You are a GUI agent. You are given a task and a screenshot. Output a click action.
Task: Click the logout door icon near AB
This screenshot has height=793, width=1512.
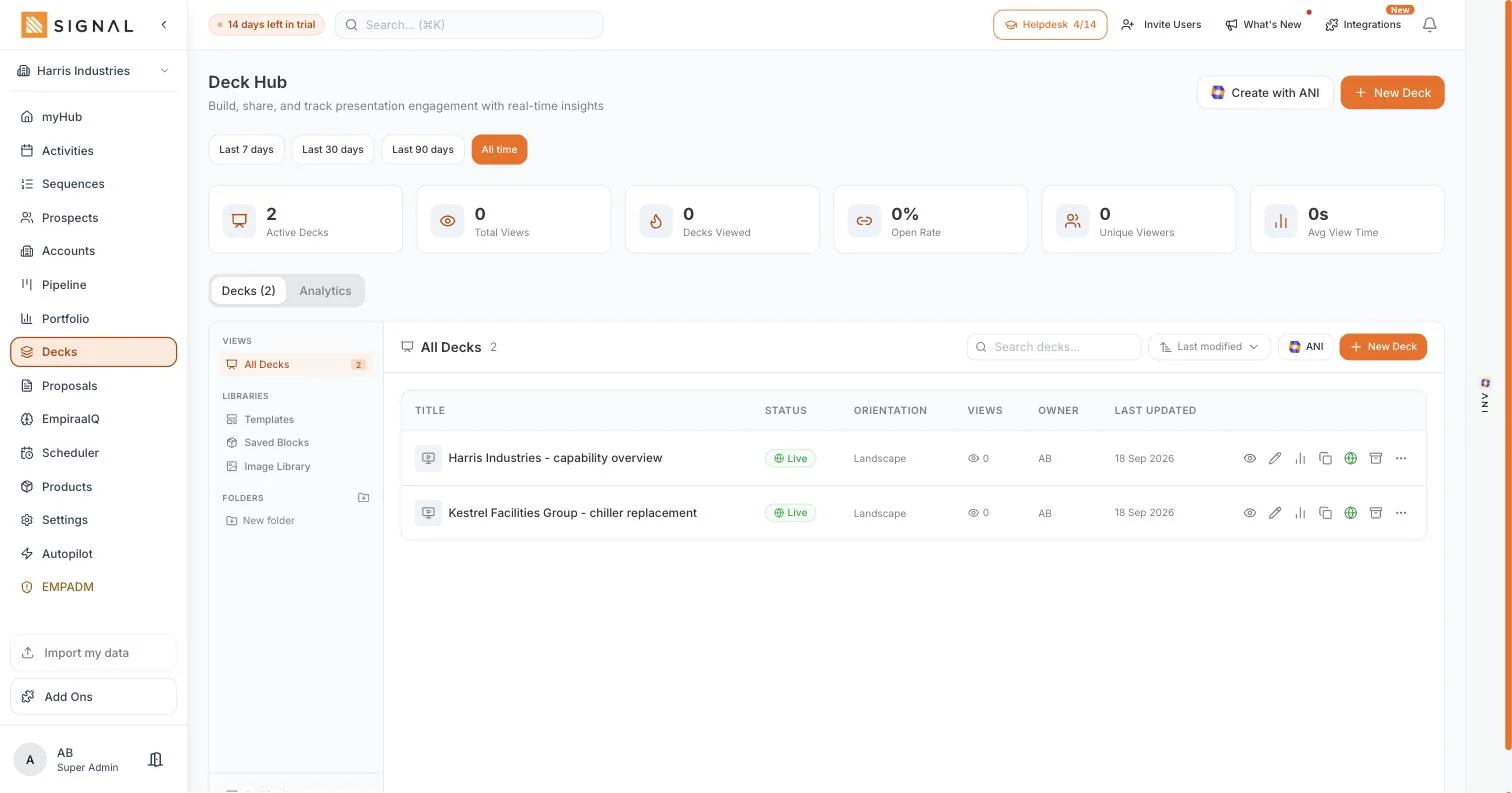(155, 760)
